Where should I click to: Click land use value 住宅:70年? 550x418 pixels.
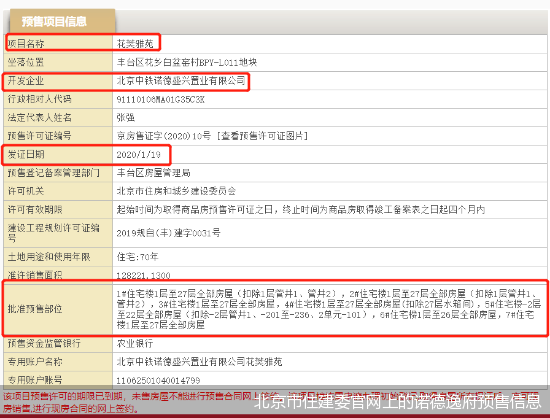pos(137,257)
